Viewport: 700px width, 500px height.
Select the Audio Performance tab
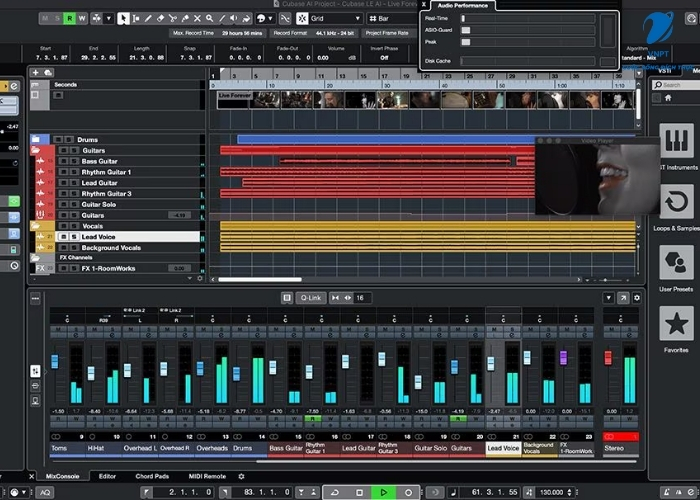point(462,5)
